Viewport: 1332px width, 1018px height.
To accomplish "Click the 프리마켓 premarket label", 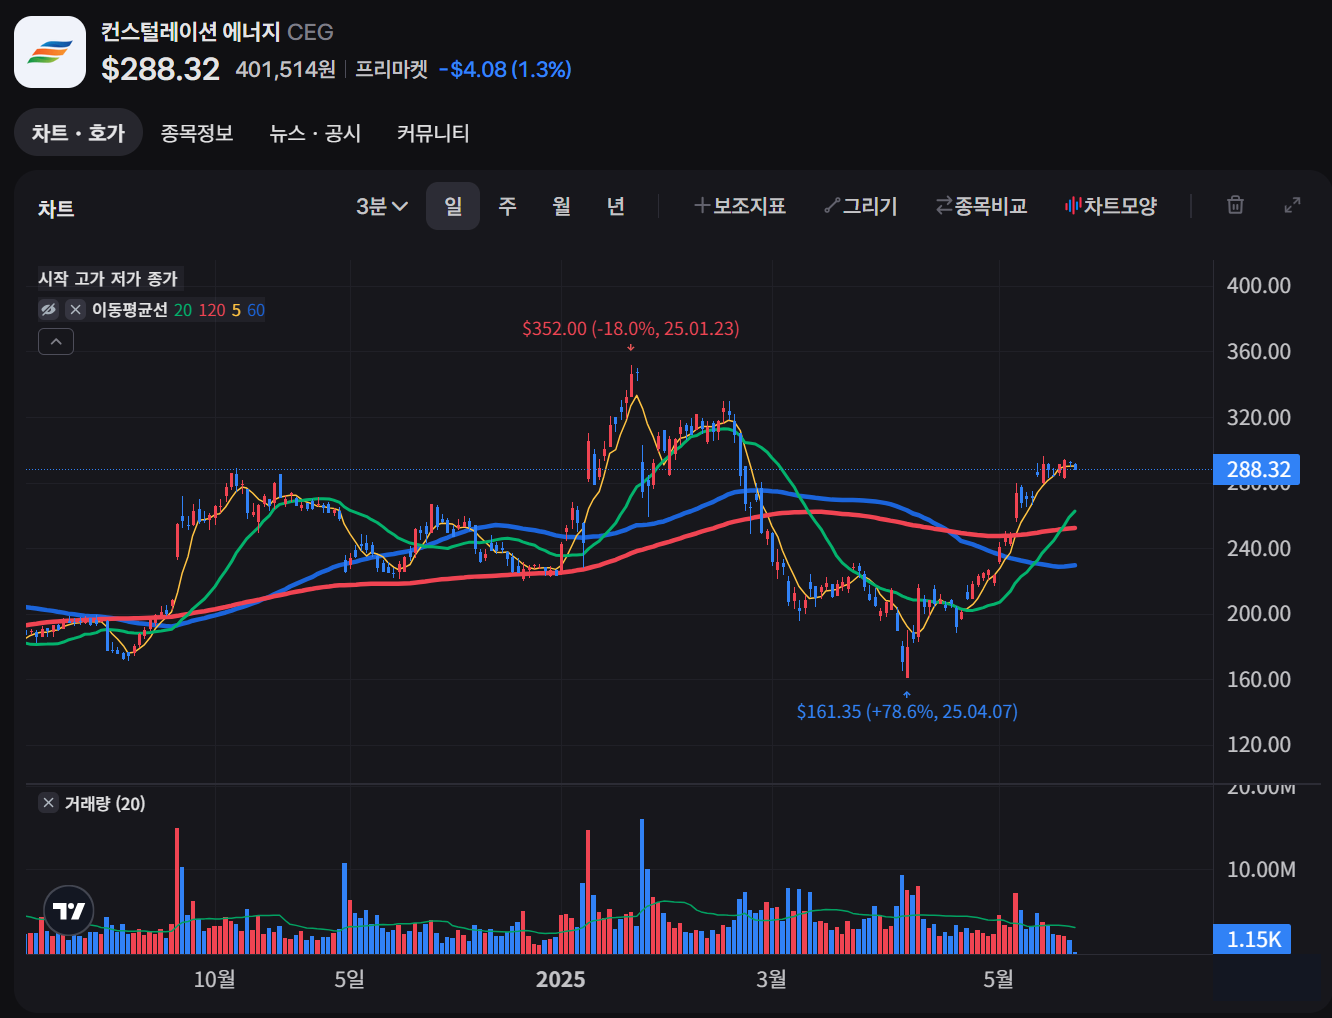I will click(x=392, y=69).
